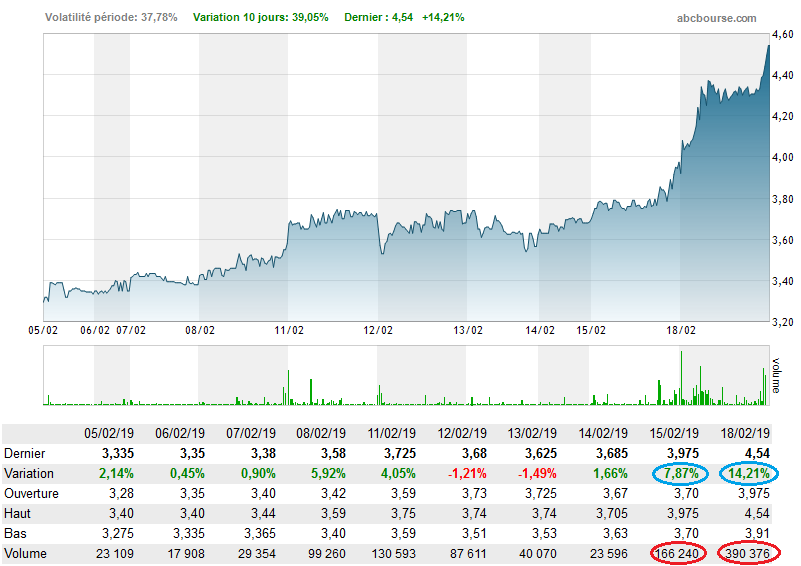Select the 08/02/19 column header
This screenshot has height=566, width=801.
[x=321, y=433]
